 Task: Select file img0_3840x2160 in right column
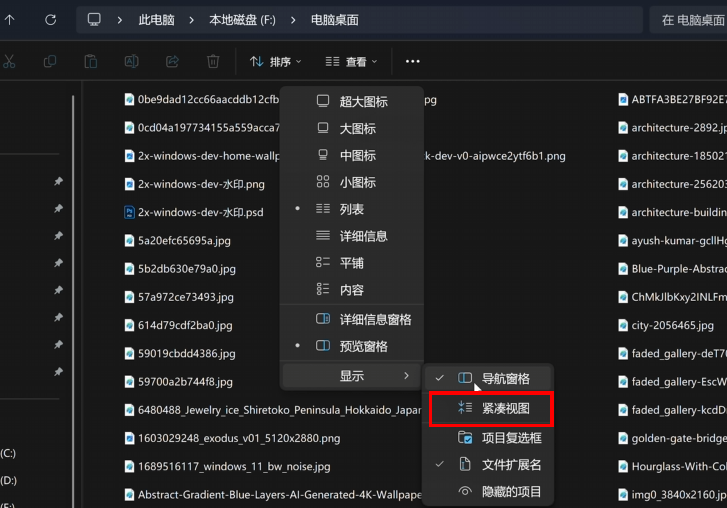672,495
